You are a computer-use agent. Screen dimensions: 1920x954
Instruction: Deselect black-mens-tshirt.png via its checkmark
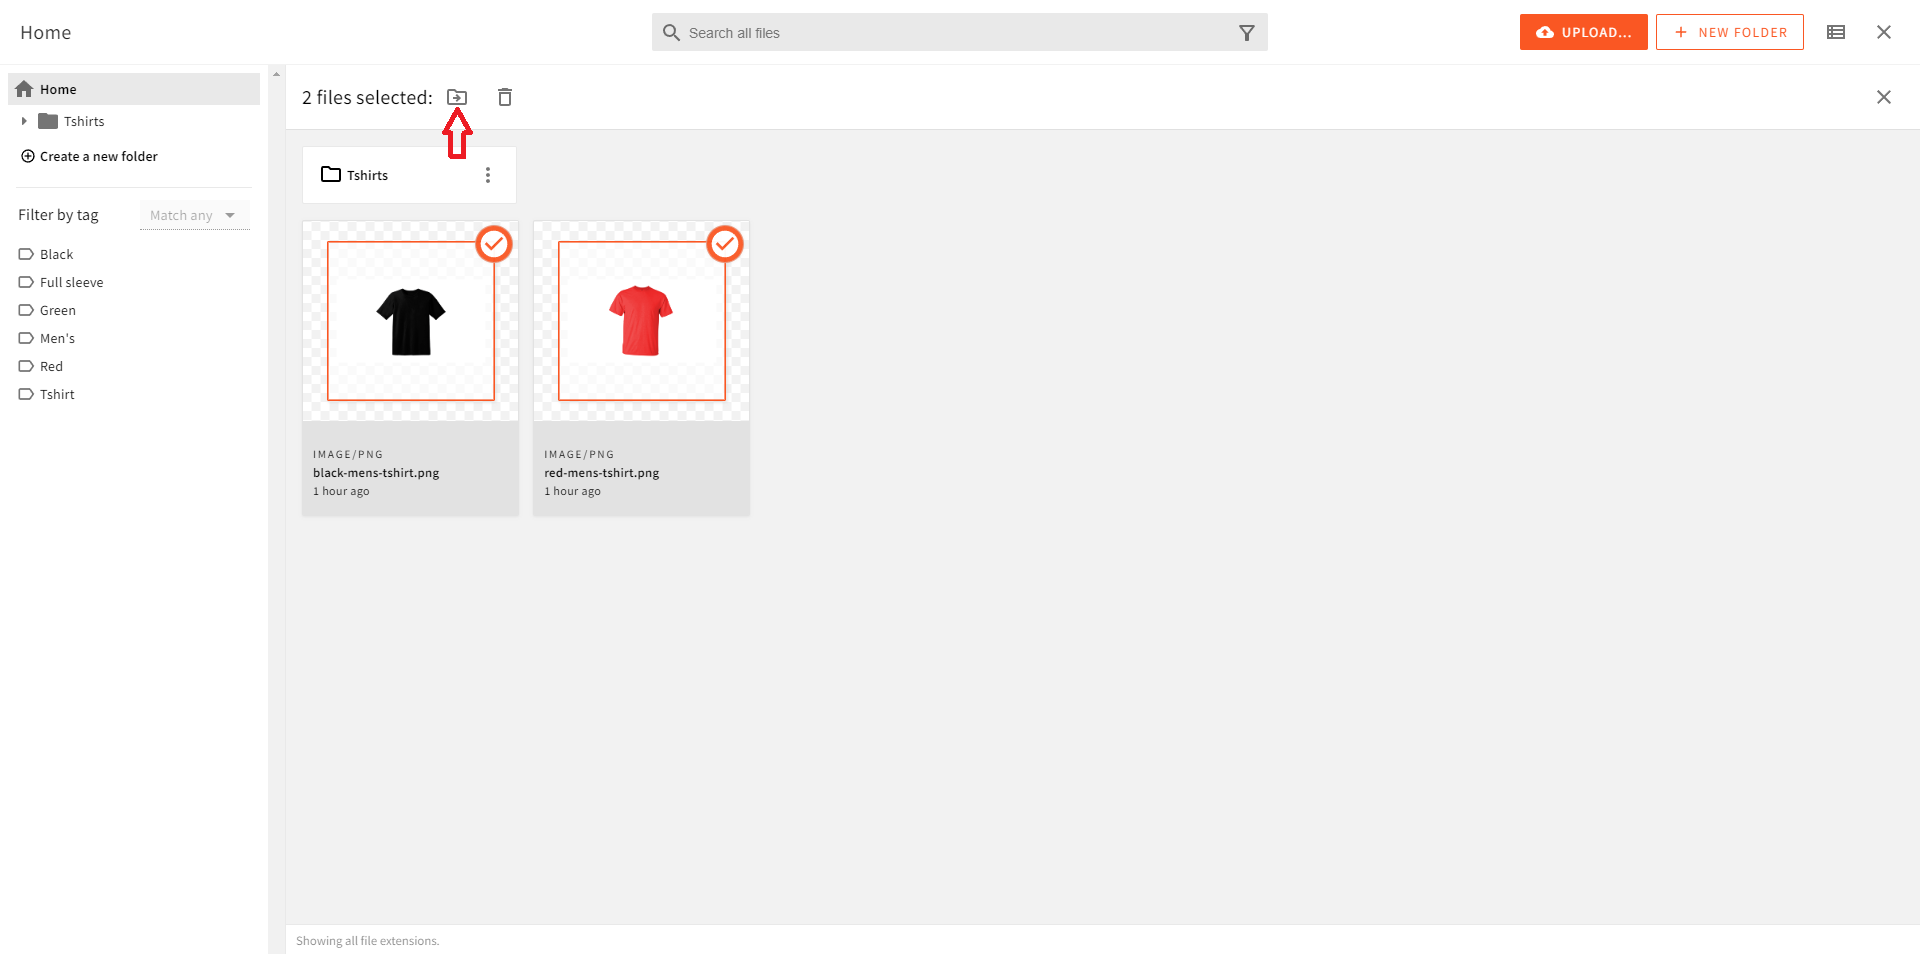coord(493,243)
